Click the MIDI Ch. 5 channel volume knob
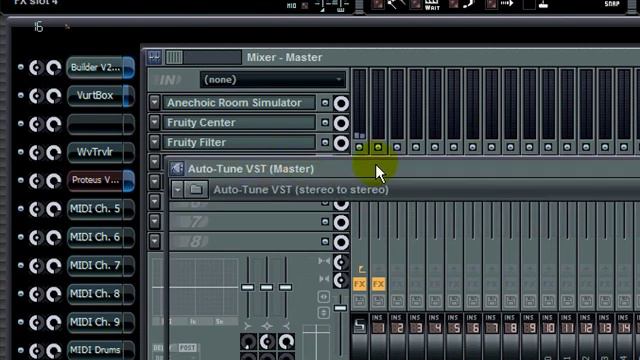The image size is (640, 360). 53,209
